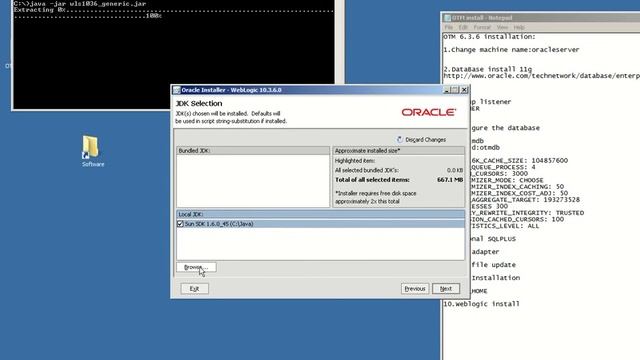640x360 pixels.
Task: Click the '10.weblogic install' line in Notepad
Action: (481, 304)
